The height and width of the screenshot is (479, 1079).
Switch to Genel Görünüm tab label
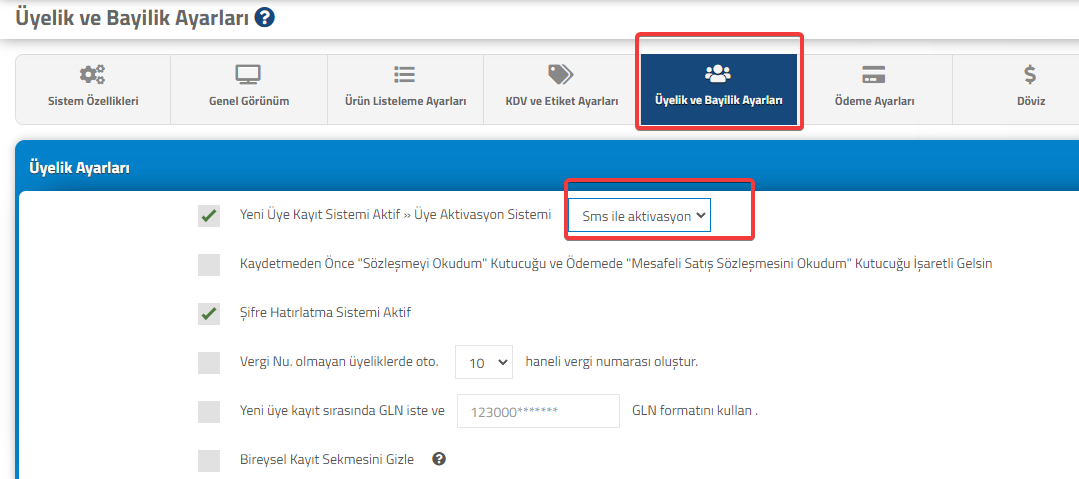248,101
